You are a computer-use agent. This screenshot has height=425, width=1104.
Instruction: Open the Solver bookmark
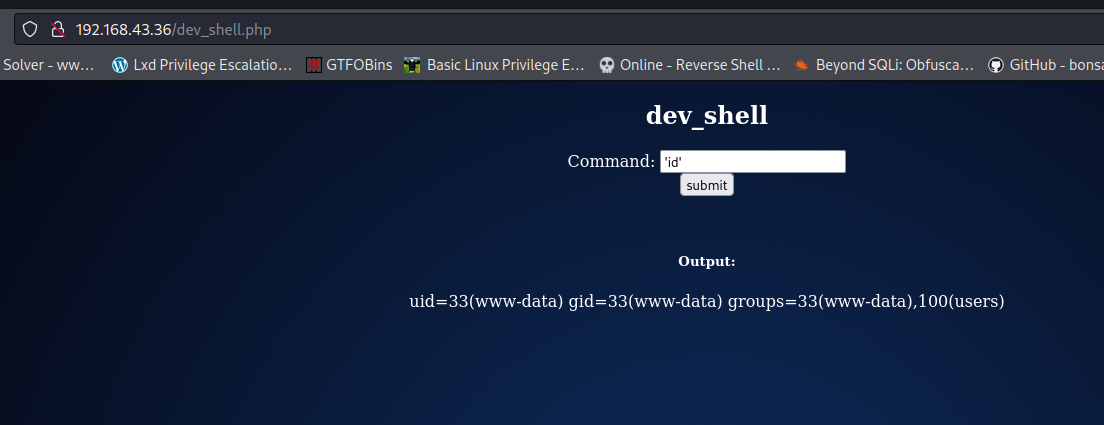(x=49, y=65)
